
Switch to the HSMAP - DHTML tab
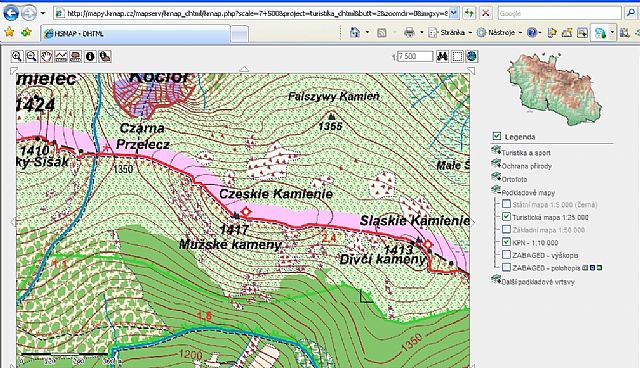136,34
